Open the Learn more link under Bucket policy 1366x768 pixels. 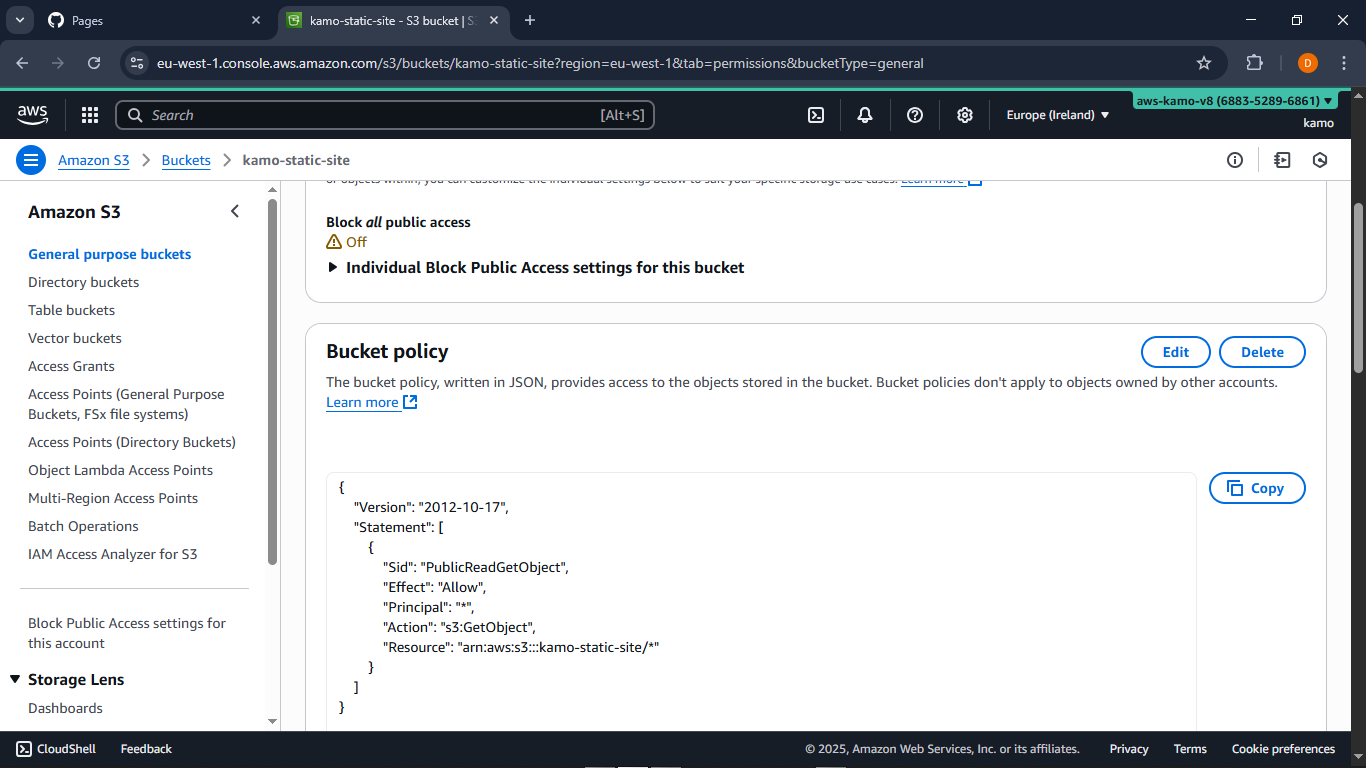[x=362, y=402]
